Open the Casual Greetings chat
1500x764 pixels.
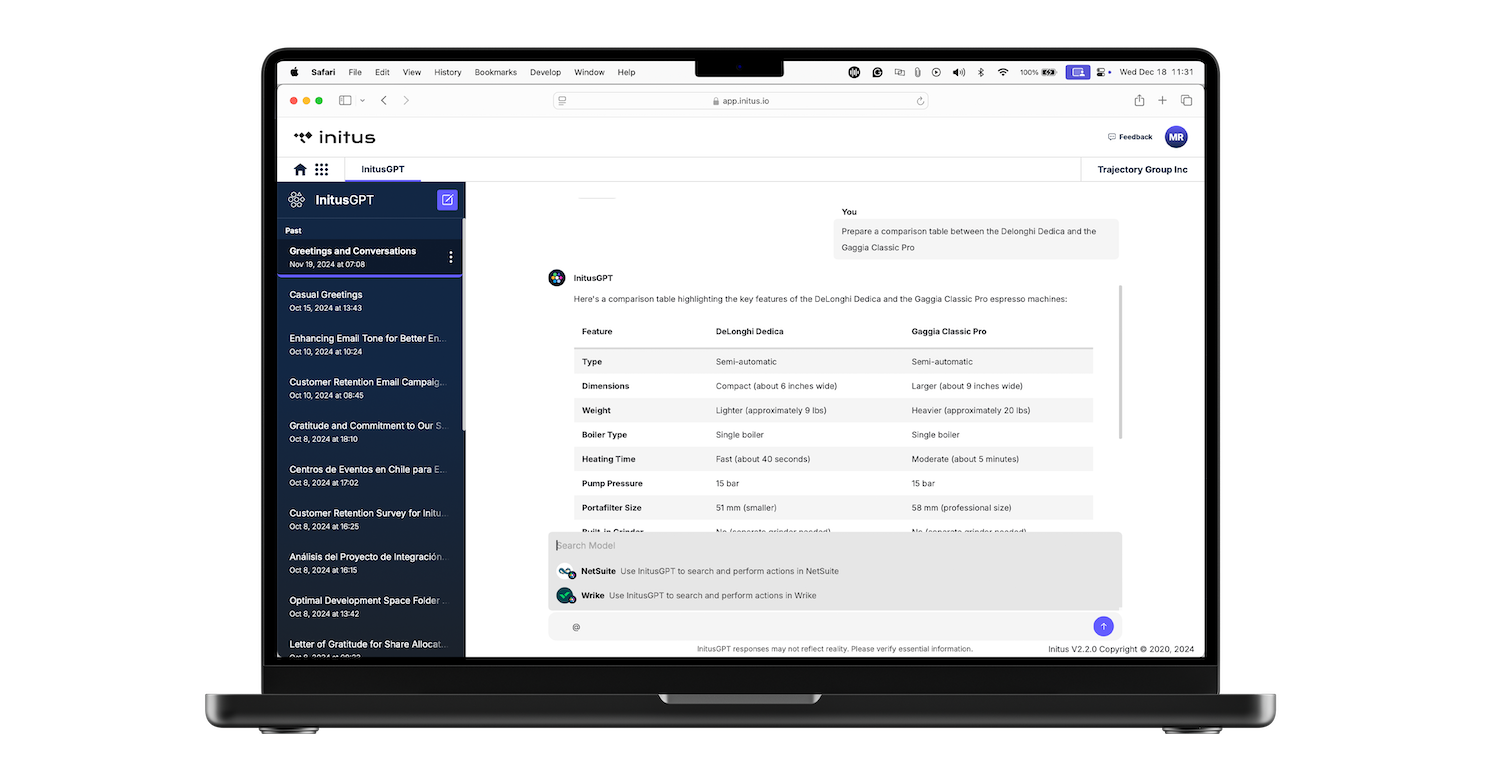point(369,301)
